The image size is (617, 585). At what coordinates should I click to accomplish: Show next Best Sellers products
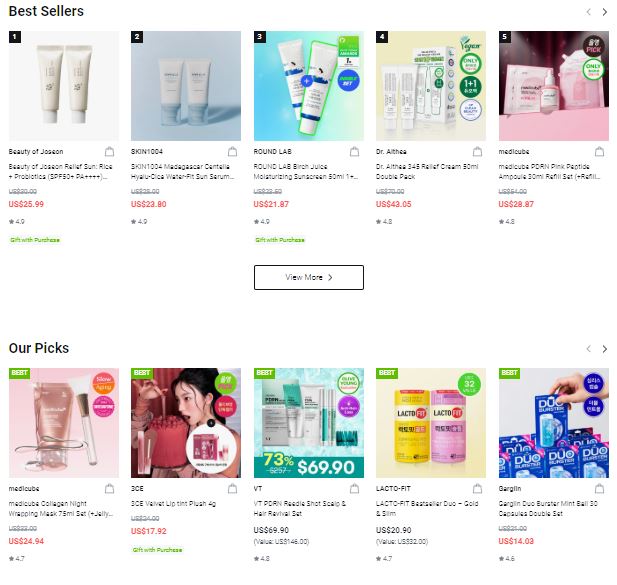pyautogui.click(x=604, y=12)
